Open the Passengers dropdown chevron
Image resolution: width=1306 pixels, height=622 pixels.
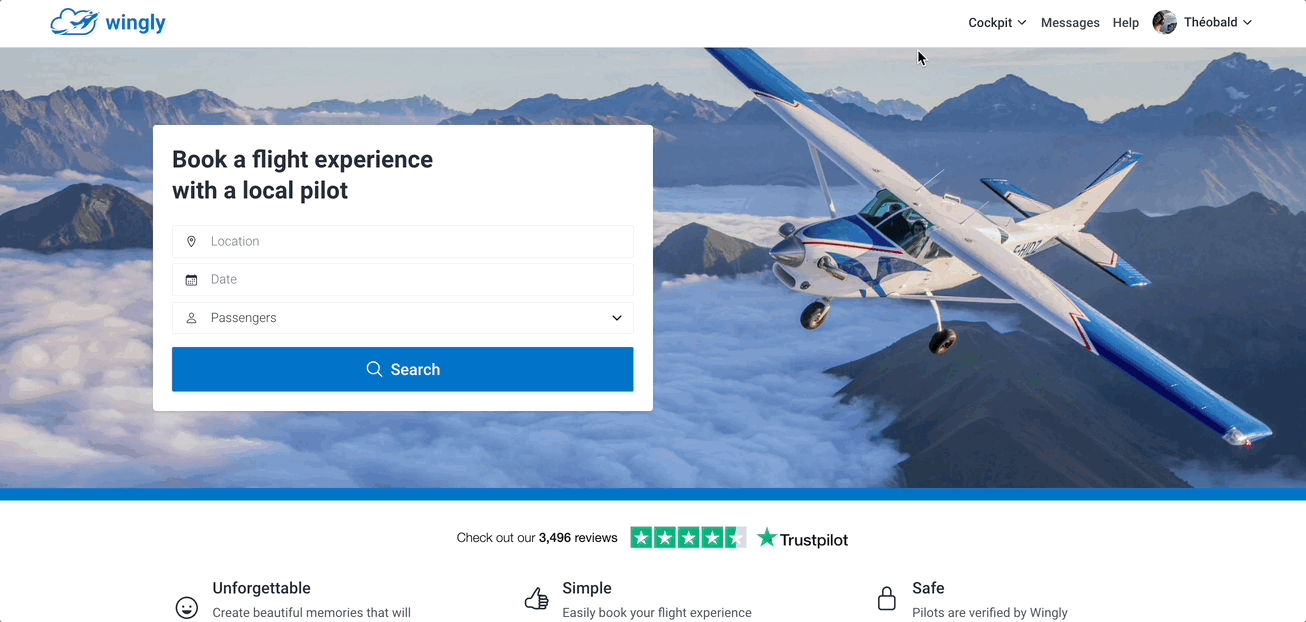(617, 318)
